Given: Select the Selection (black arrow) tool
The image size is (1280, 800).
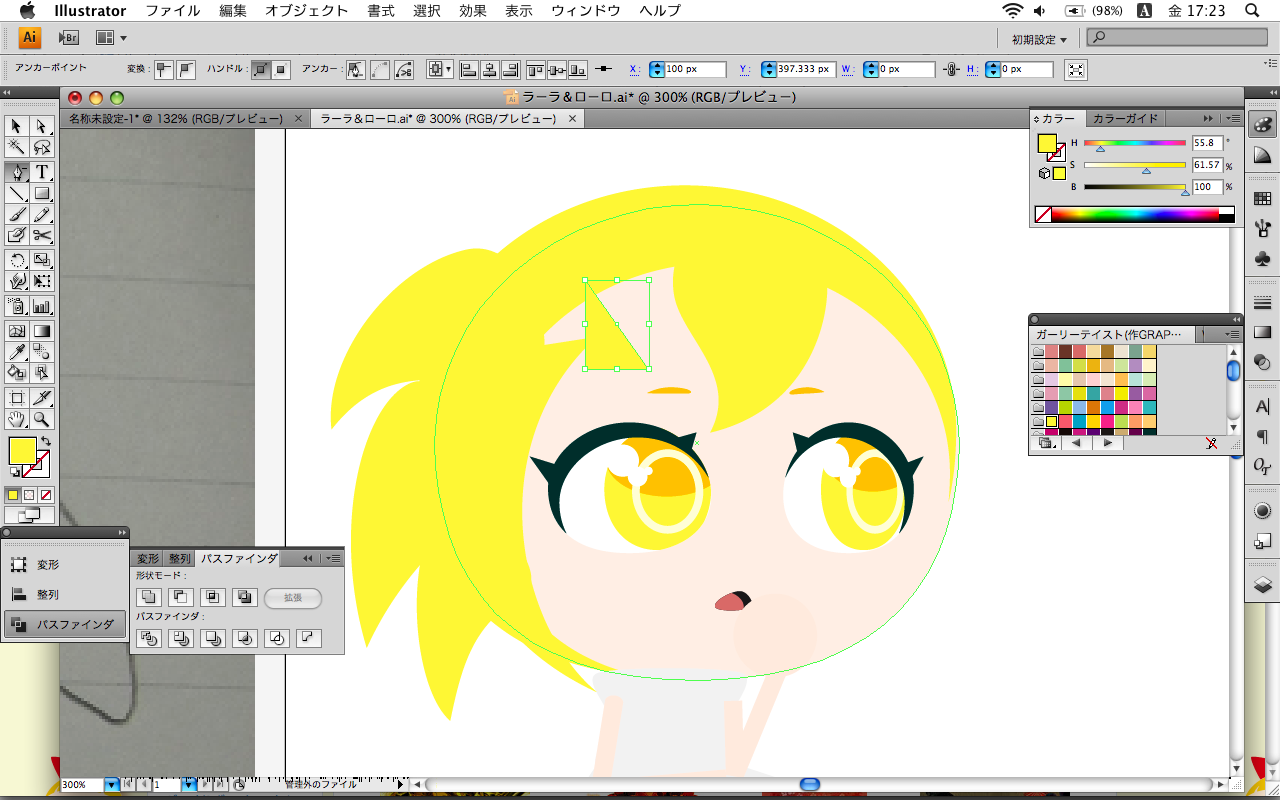Looking at the screenshot, I should point(17,126).
